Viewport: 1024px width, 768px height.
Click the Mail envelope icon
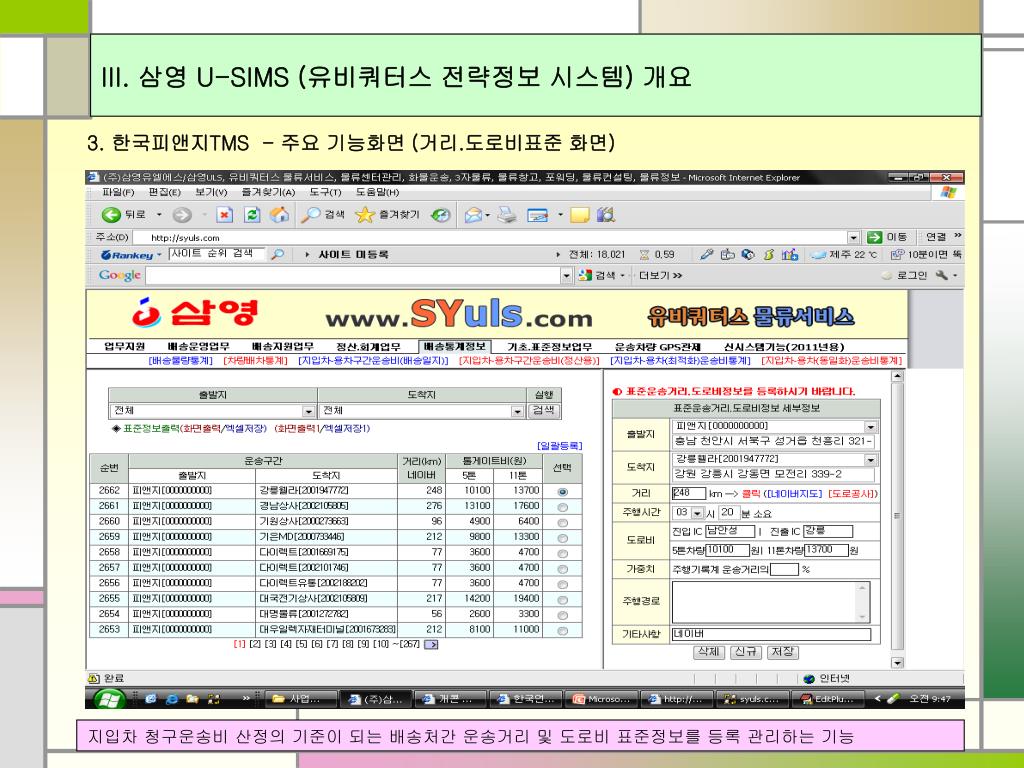[x=473, y=215]
